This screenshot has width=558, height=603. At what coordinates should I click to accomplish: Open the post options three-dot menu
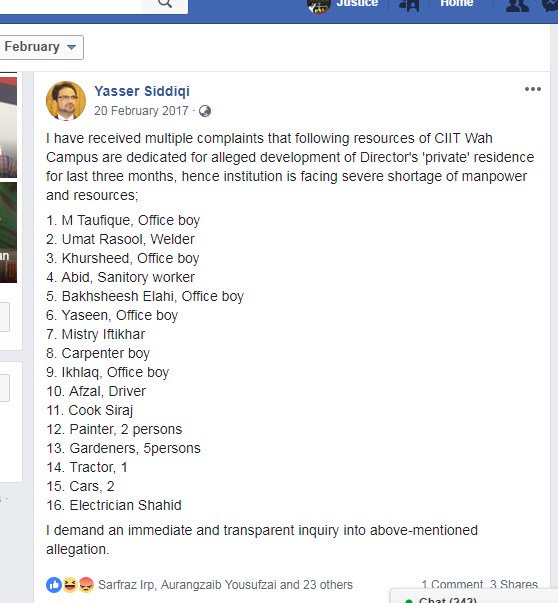click(533, 89)
